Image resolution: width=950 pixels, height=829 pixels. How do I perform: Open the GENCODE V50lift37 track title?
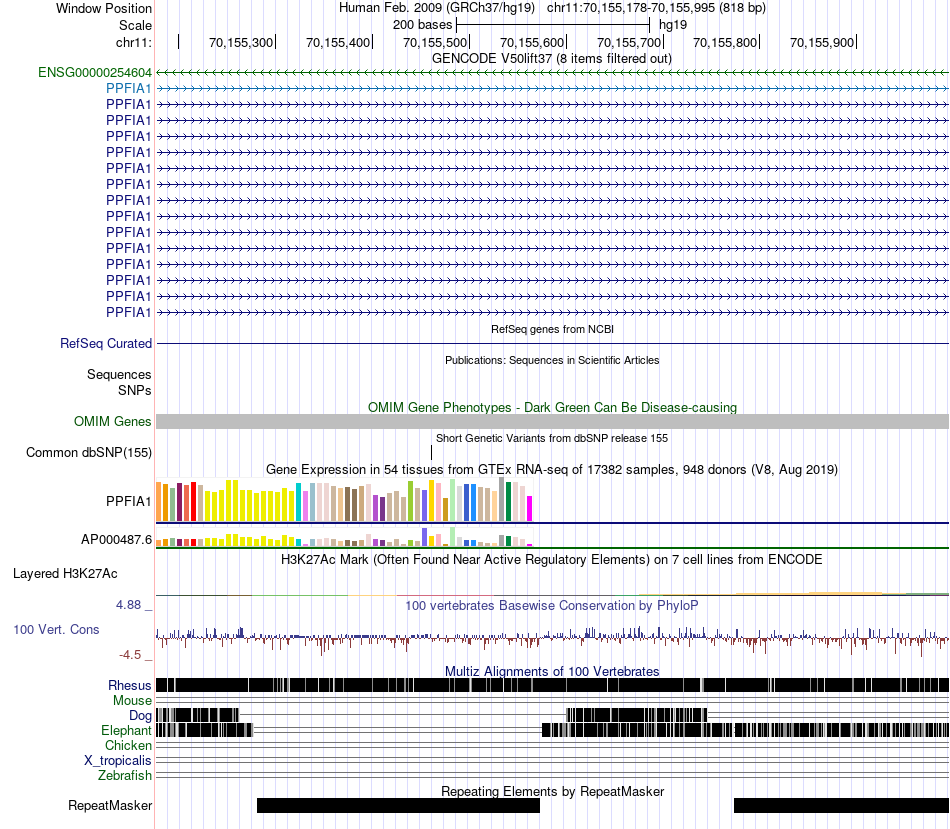tap(551, 59)
